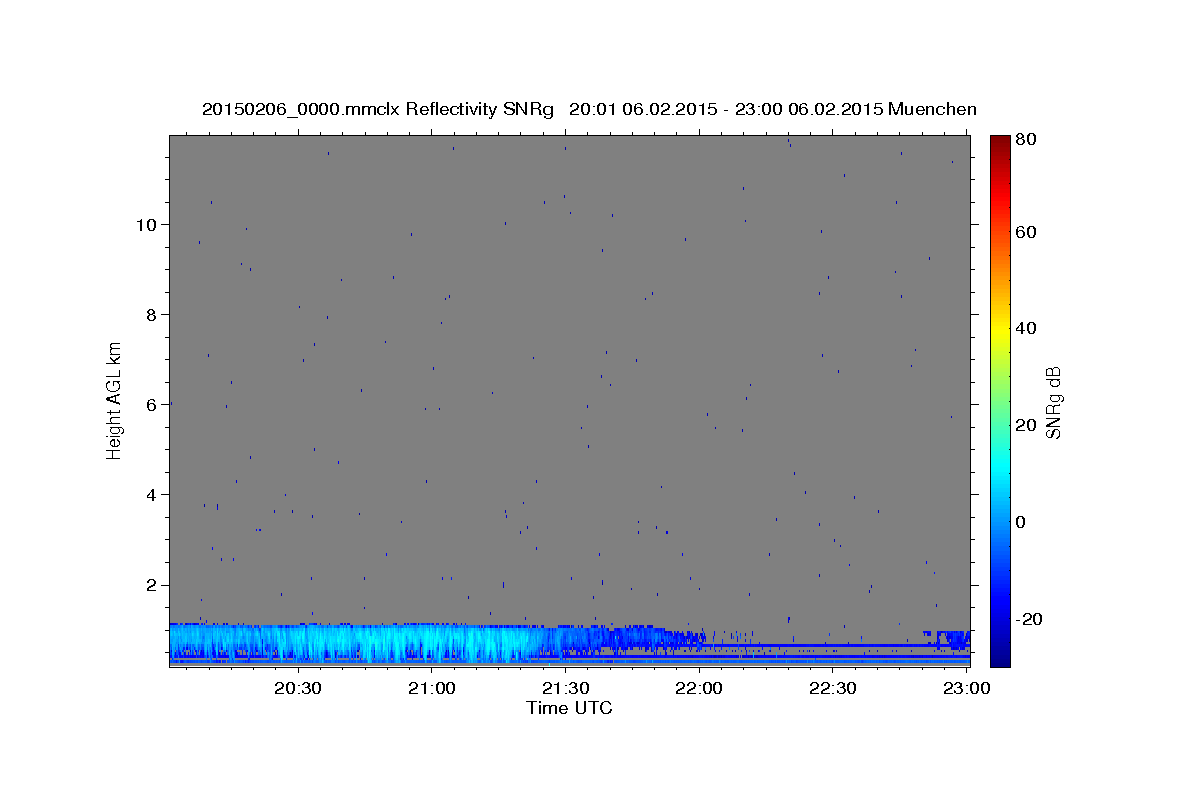
Task: Click the 'SNRg dB' colorbar label
Action: coord(1053,402)
